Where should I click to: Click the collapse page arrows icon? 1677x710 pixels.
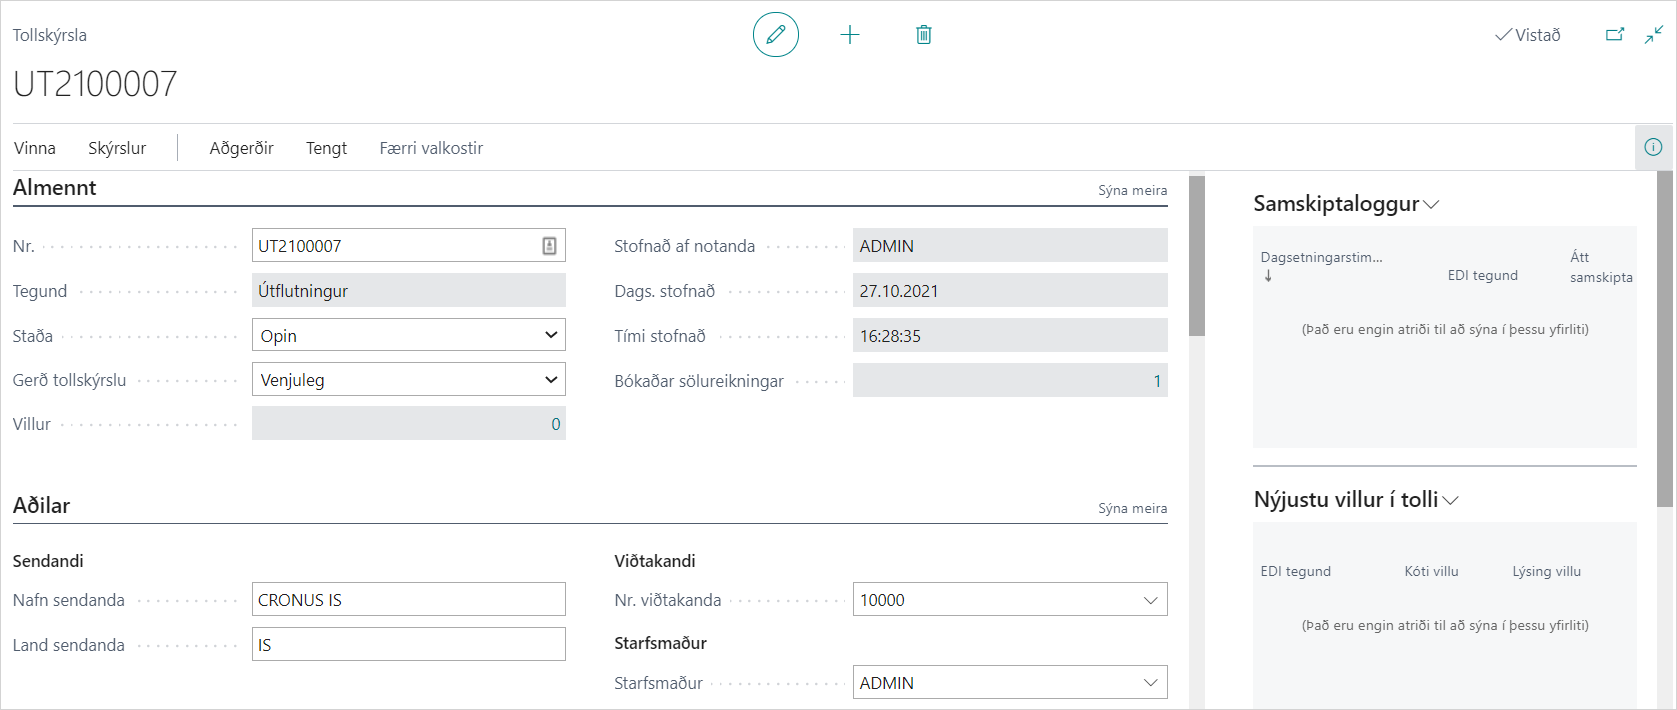pyautogui.click(x=1654, y=35)
